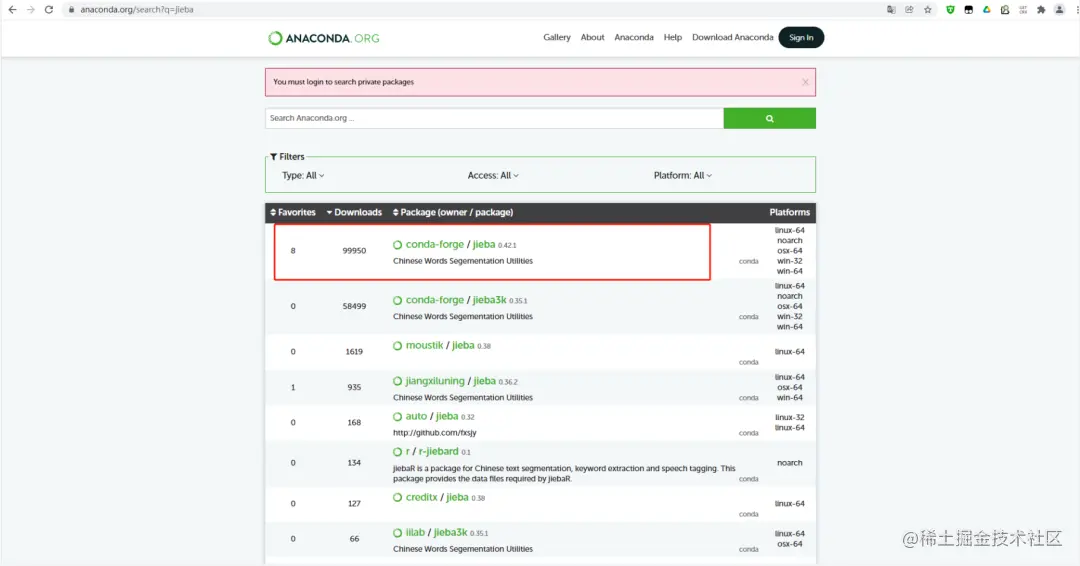Image resolution: width=1080 pixels, height=566 pixels.
Task: Click the download count 99950
Action: coord(354,251)
